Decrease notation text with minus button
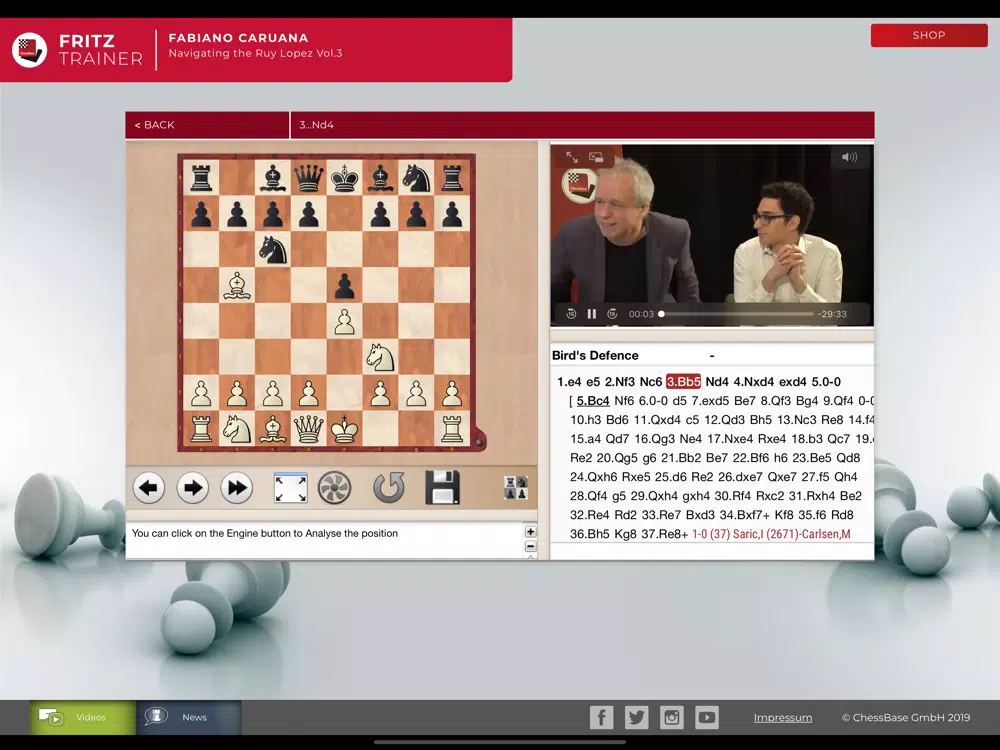This screenshot has height=750, width=1000. pos(531,547)
